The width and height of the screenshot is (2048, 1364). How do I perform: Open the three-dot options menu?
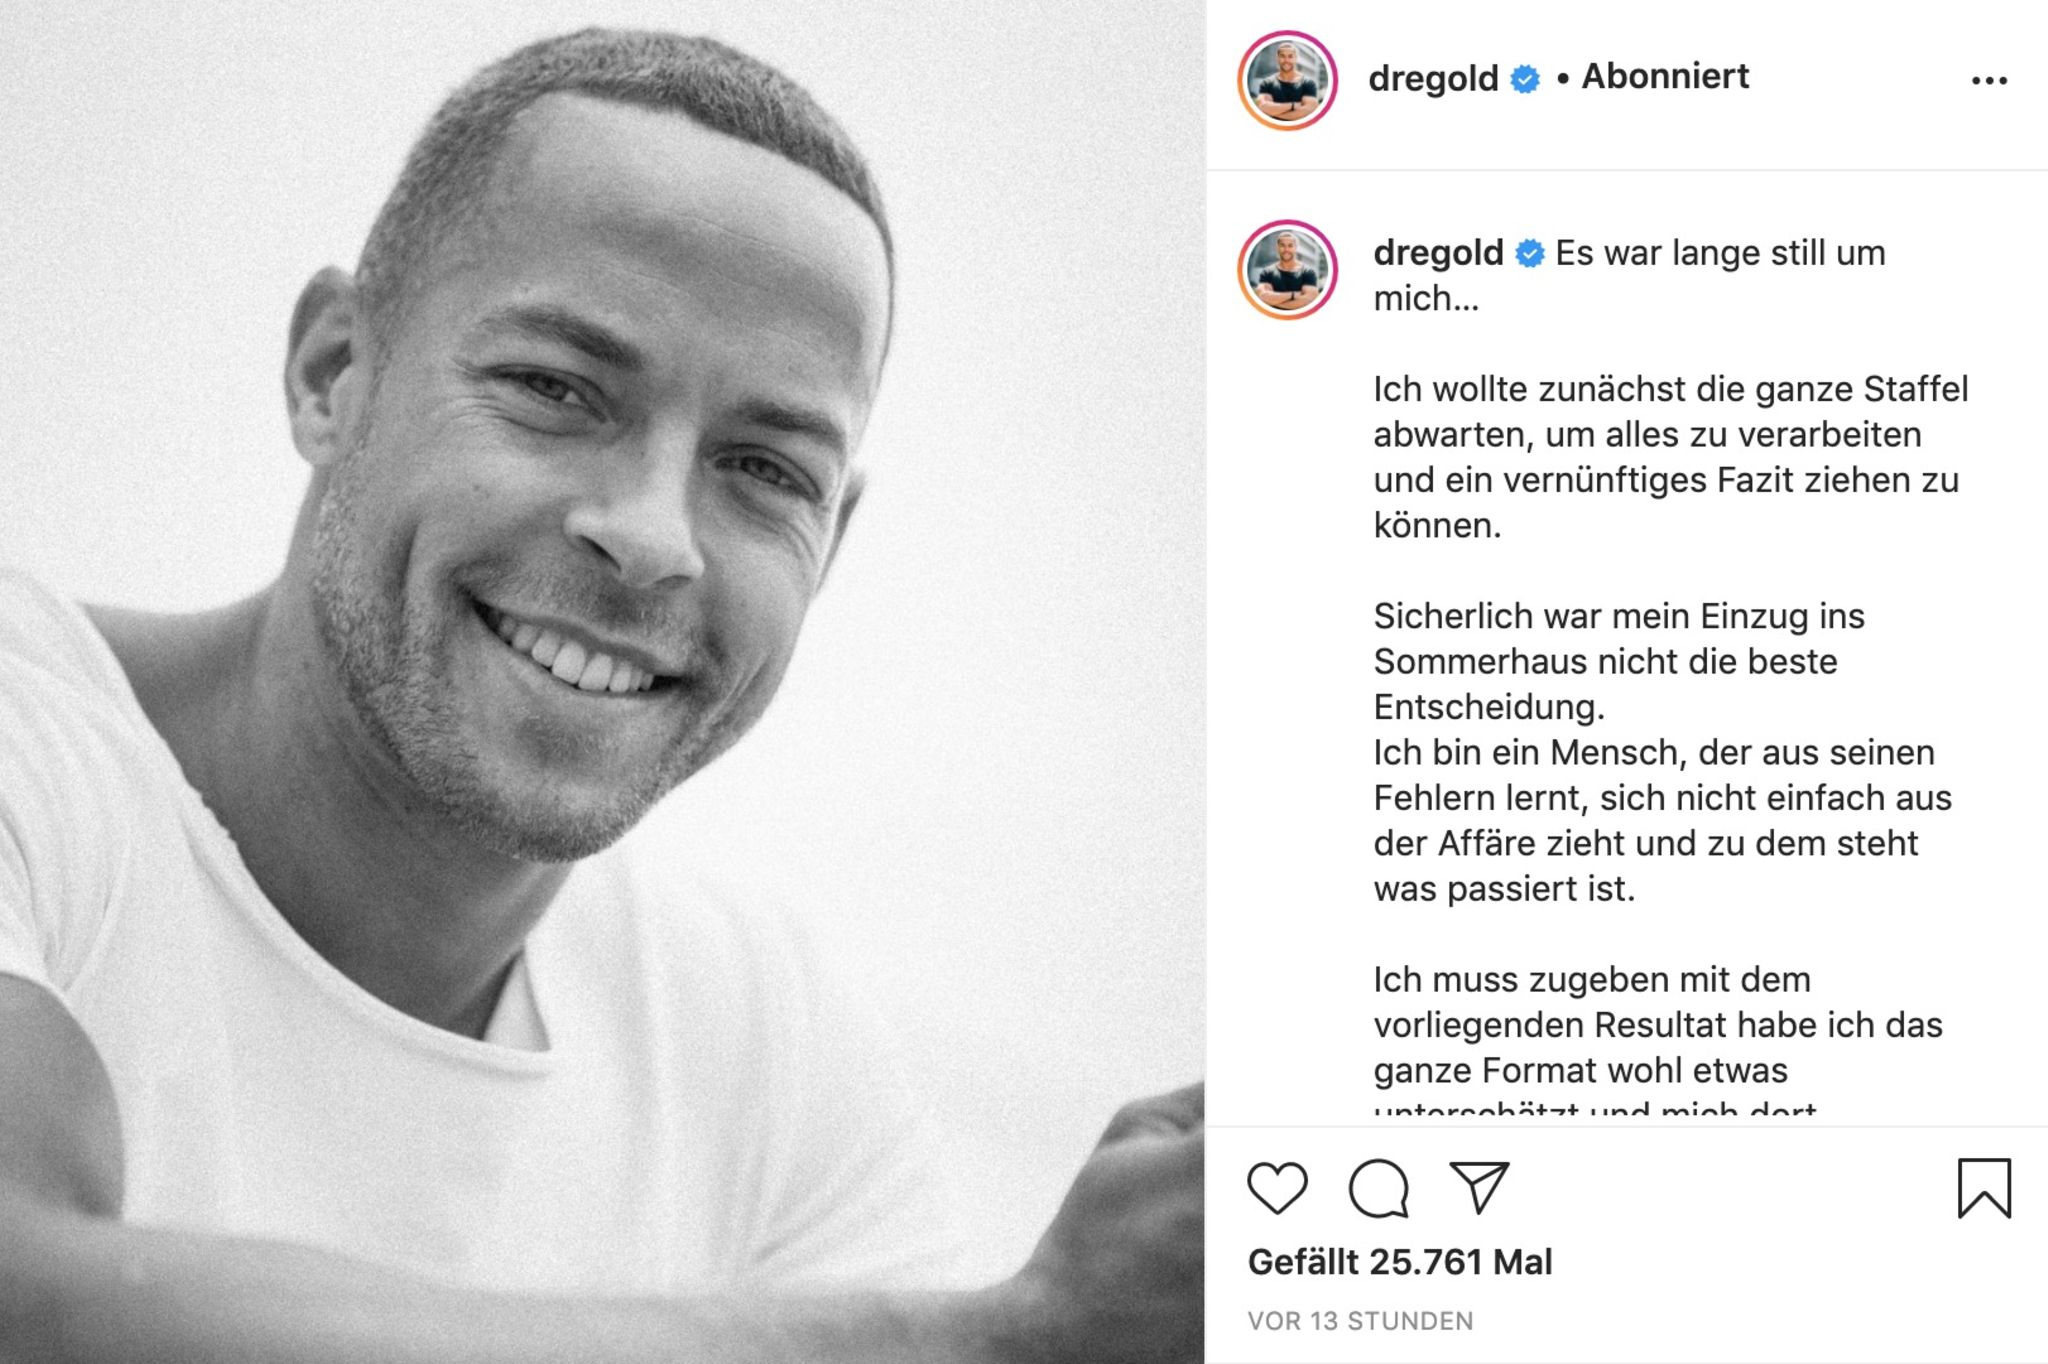point(1989,80)
